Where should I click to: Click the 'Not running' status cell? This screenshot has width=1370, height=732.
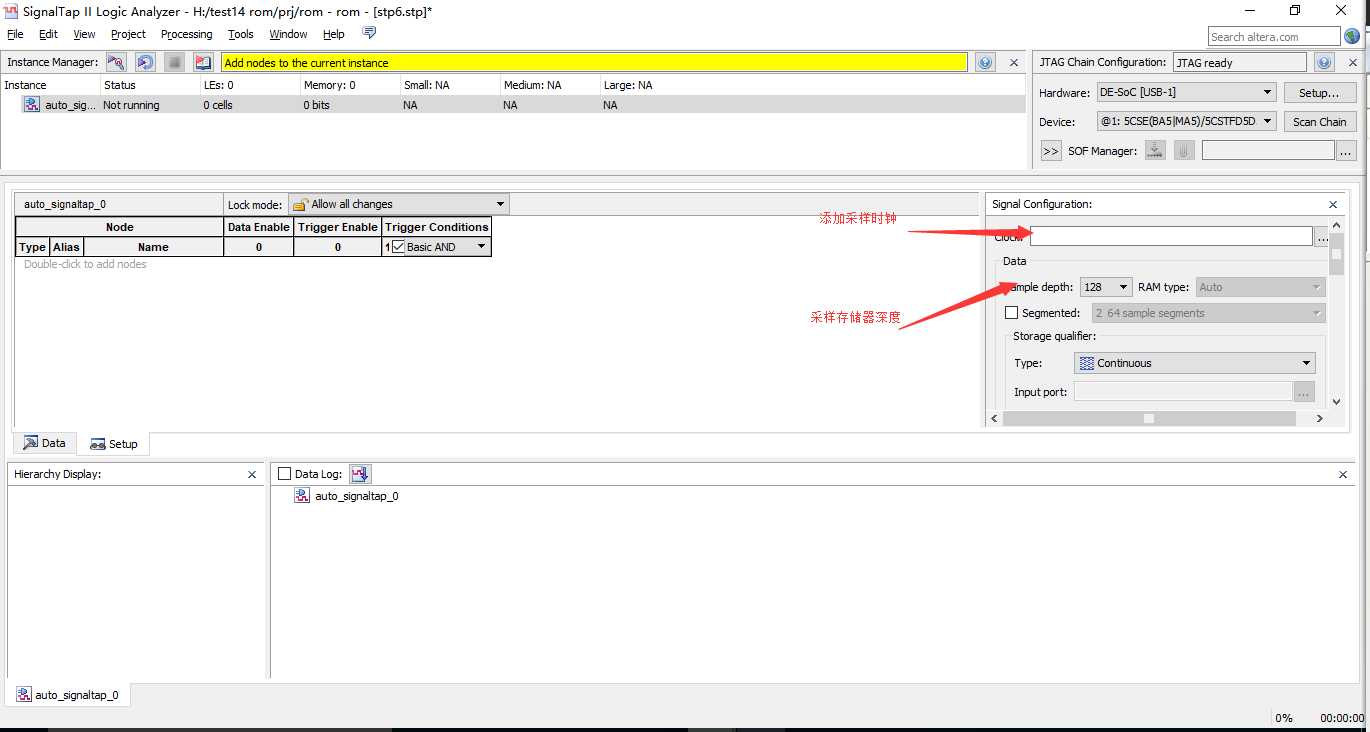(x=131, y=105)
